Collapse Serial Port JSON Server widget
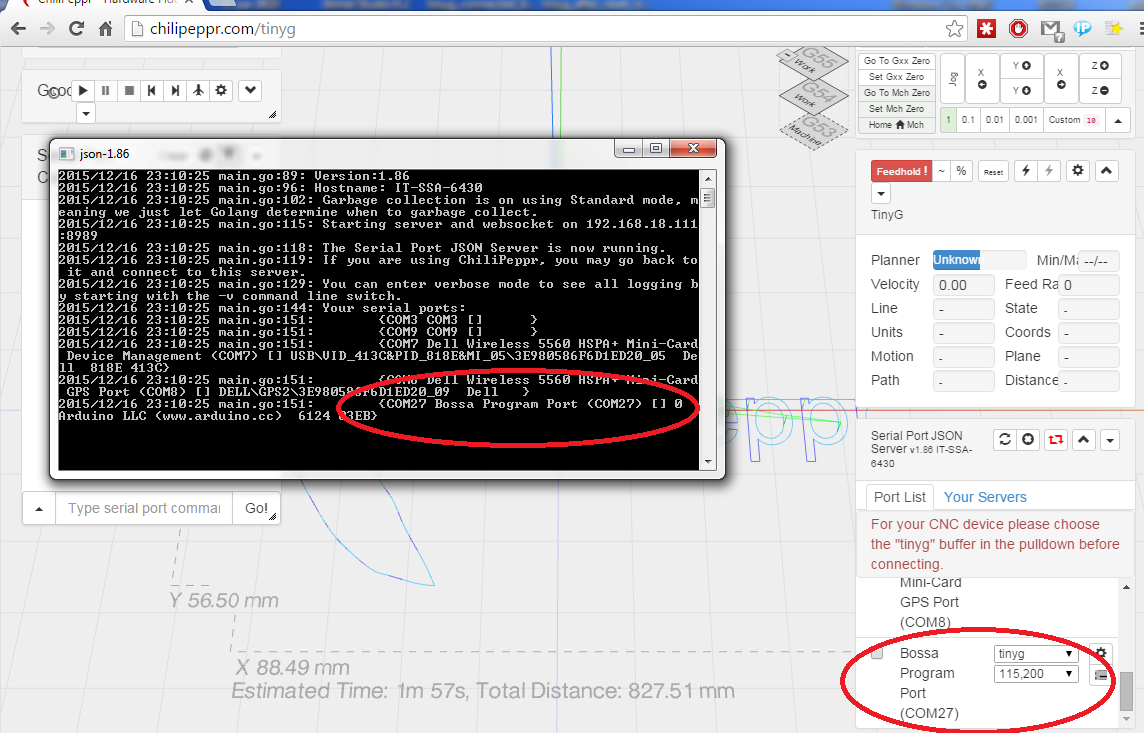1144x733 pixels. [x=1083, y=439]
